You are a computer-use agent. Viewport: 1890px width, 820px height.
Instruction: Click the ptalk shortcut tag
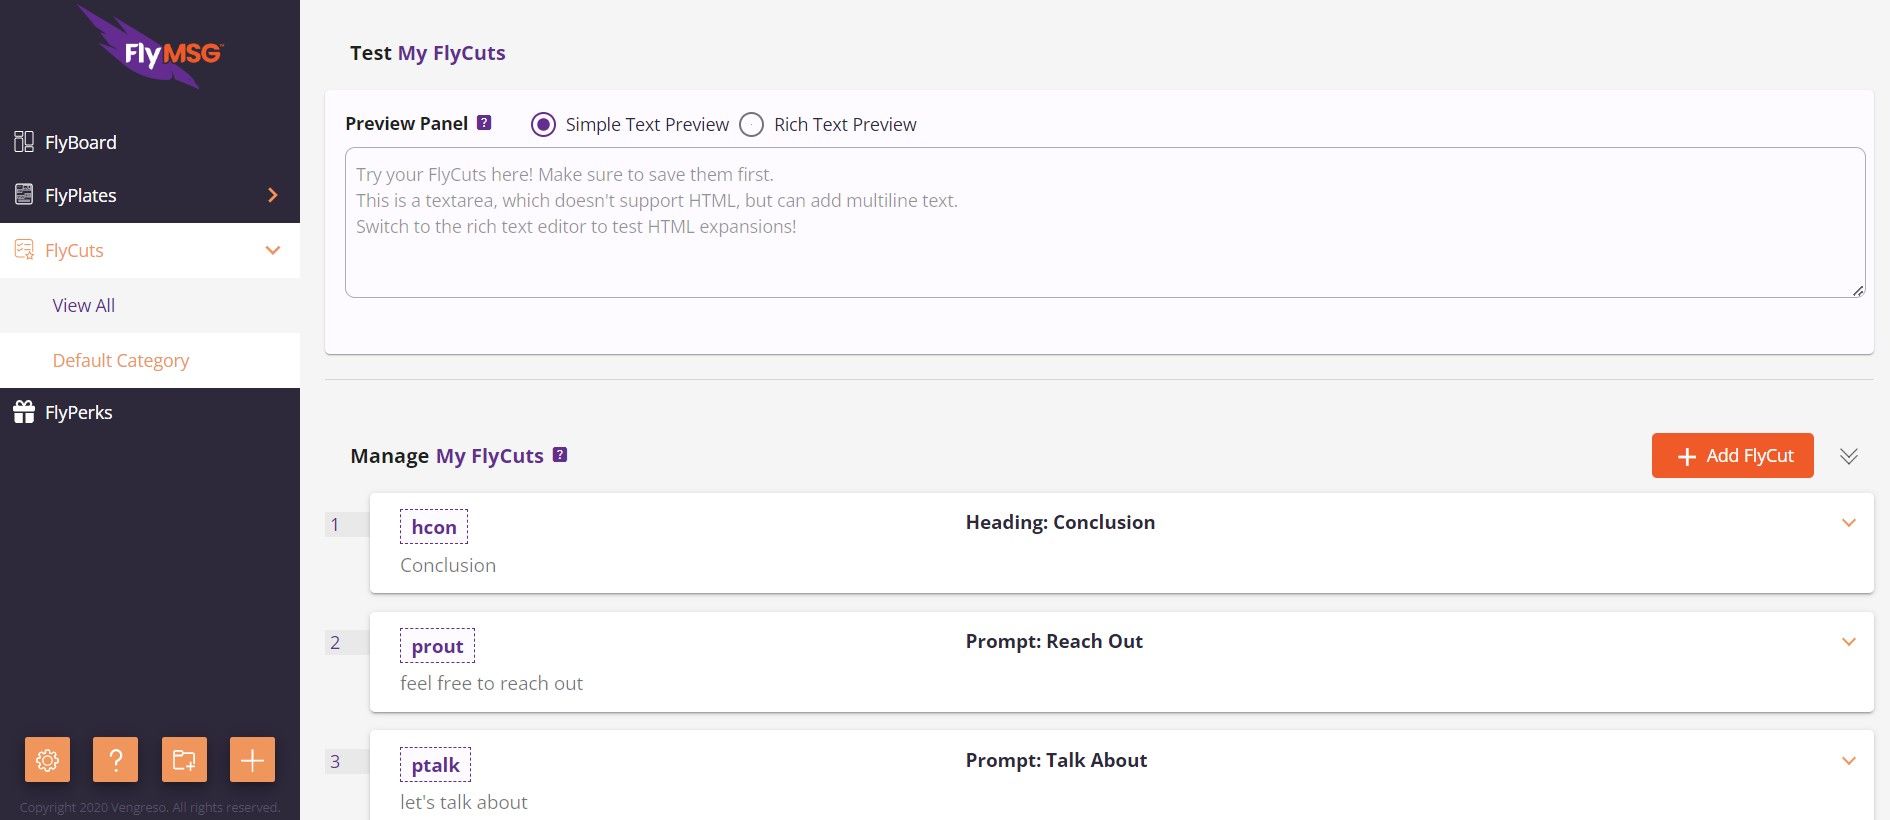point(435,765)
